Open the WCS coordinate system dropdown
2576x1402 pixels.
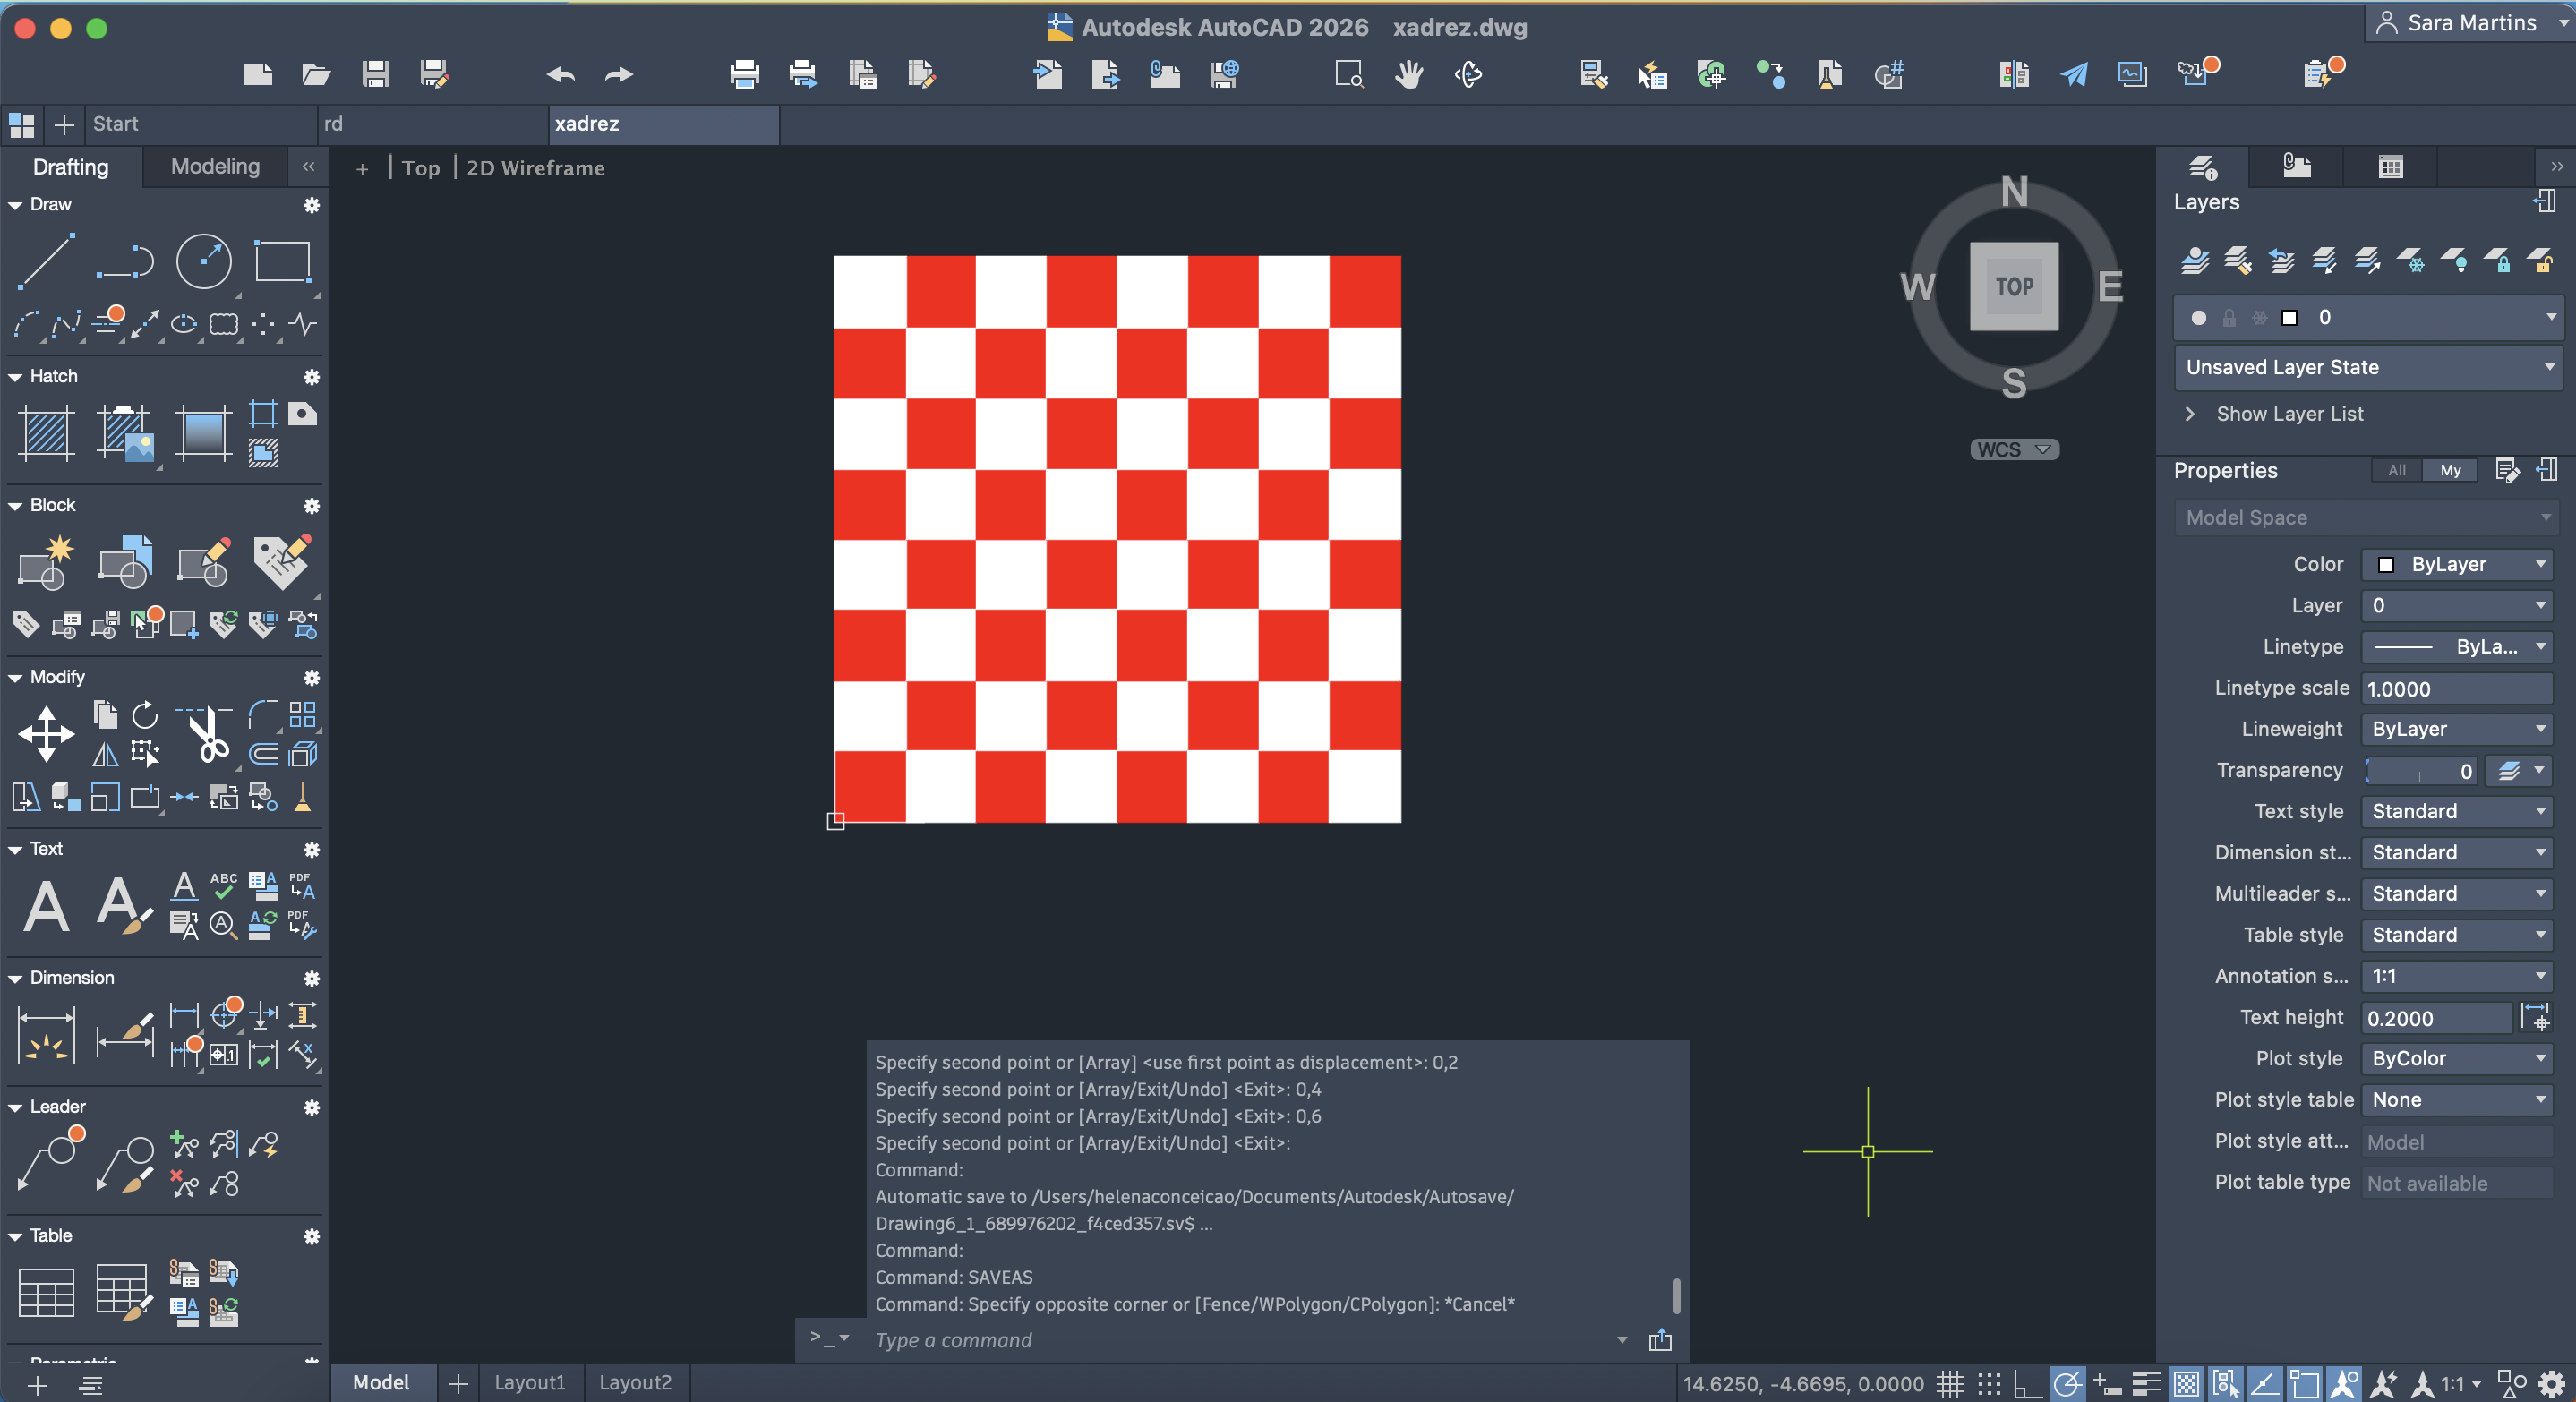(2013, 450)
